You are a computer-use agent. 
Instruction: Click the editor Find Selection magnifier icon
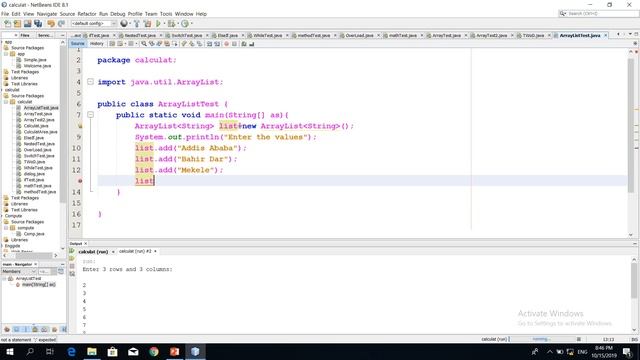point(144,44)
